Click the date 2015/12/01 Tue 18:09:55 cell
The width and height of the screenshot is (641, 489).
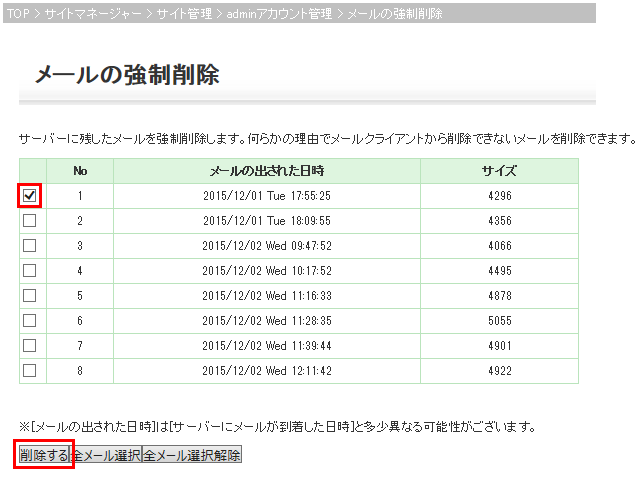[266, 220]
